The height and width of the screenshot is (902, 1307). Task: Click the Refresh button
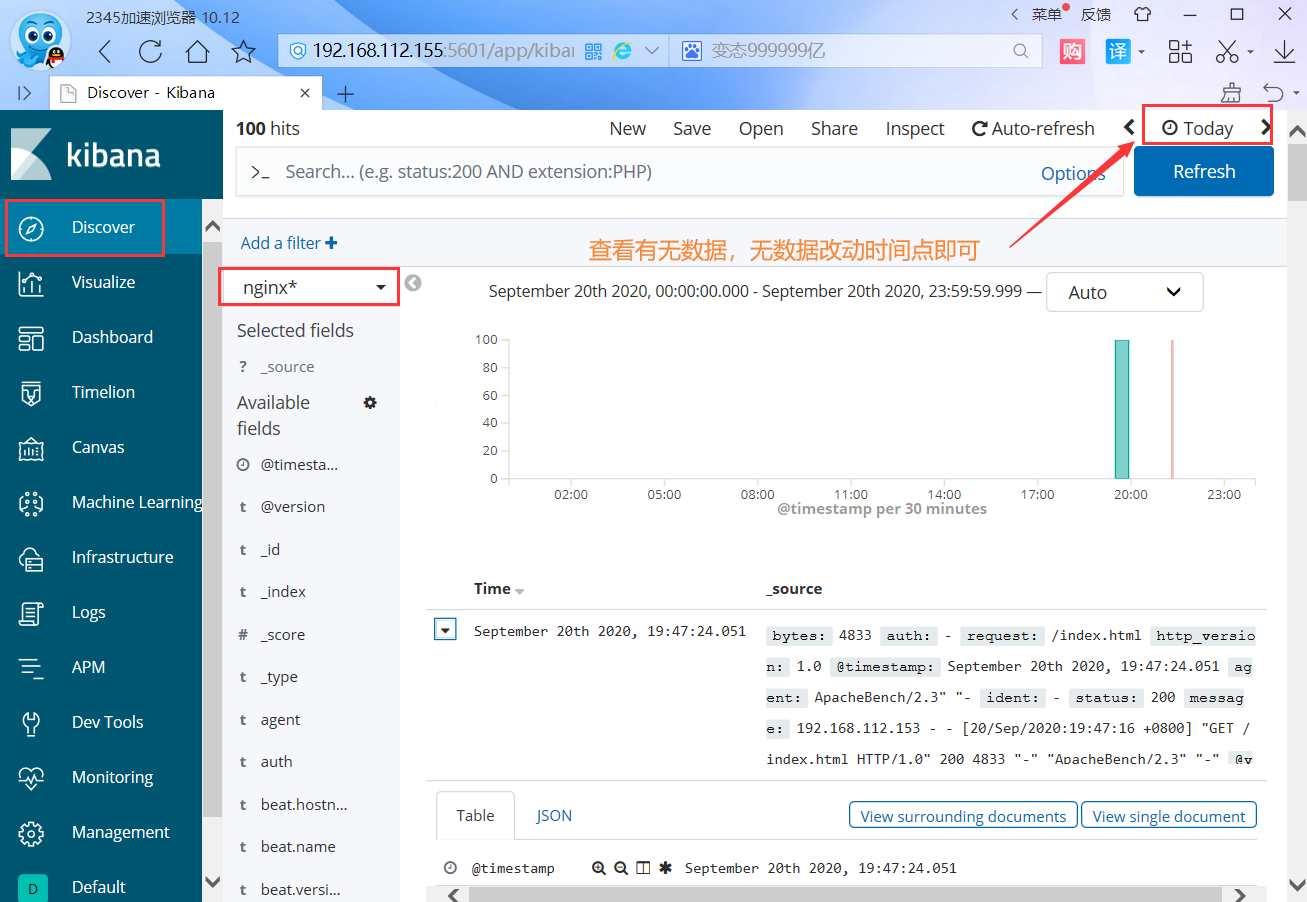(x=1204, y=171)
